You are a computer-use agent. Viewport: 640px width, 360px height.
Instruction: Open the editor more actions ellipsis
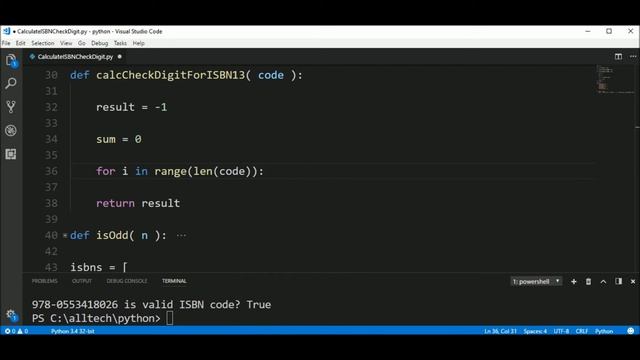pyautogui.click(x=633, y=57)
